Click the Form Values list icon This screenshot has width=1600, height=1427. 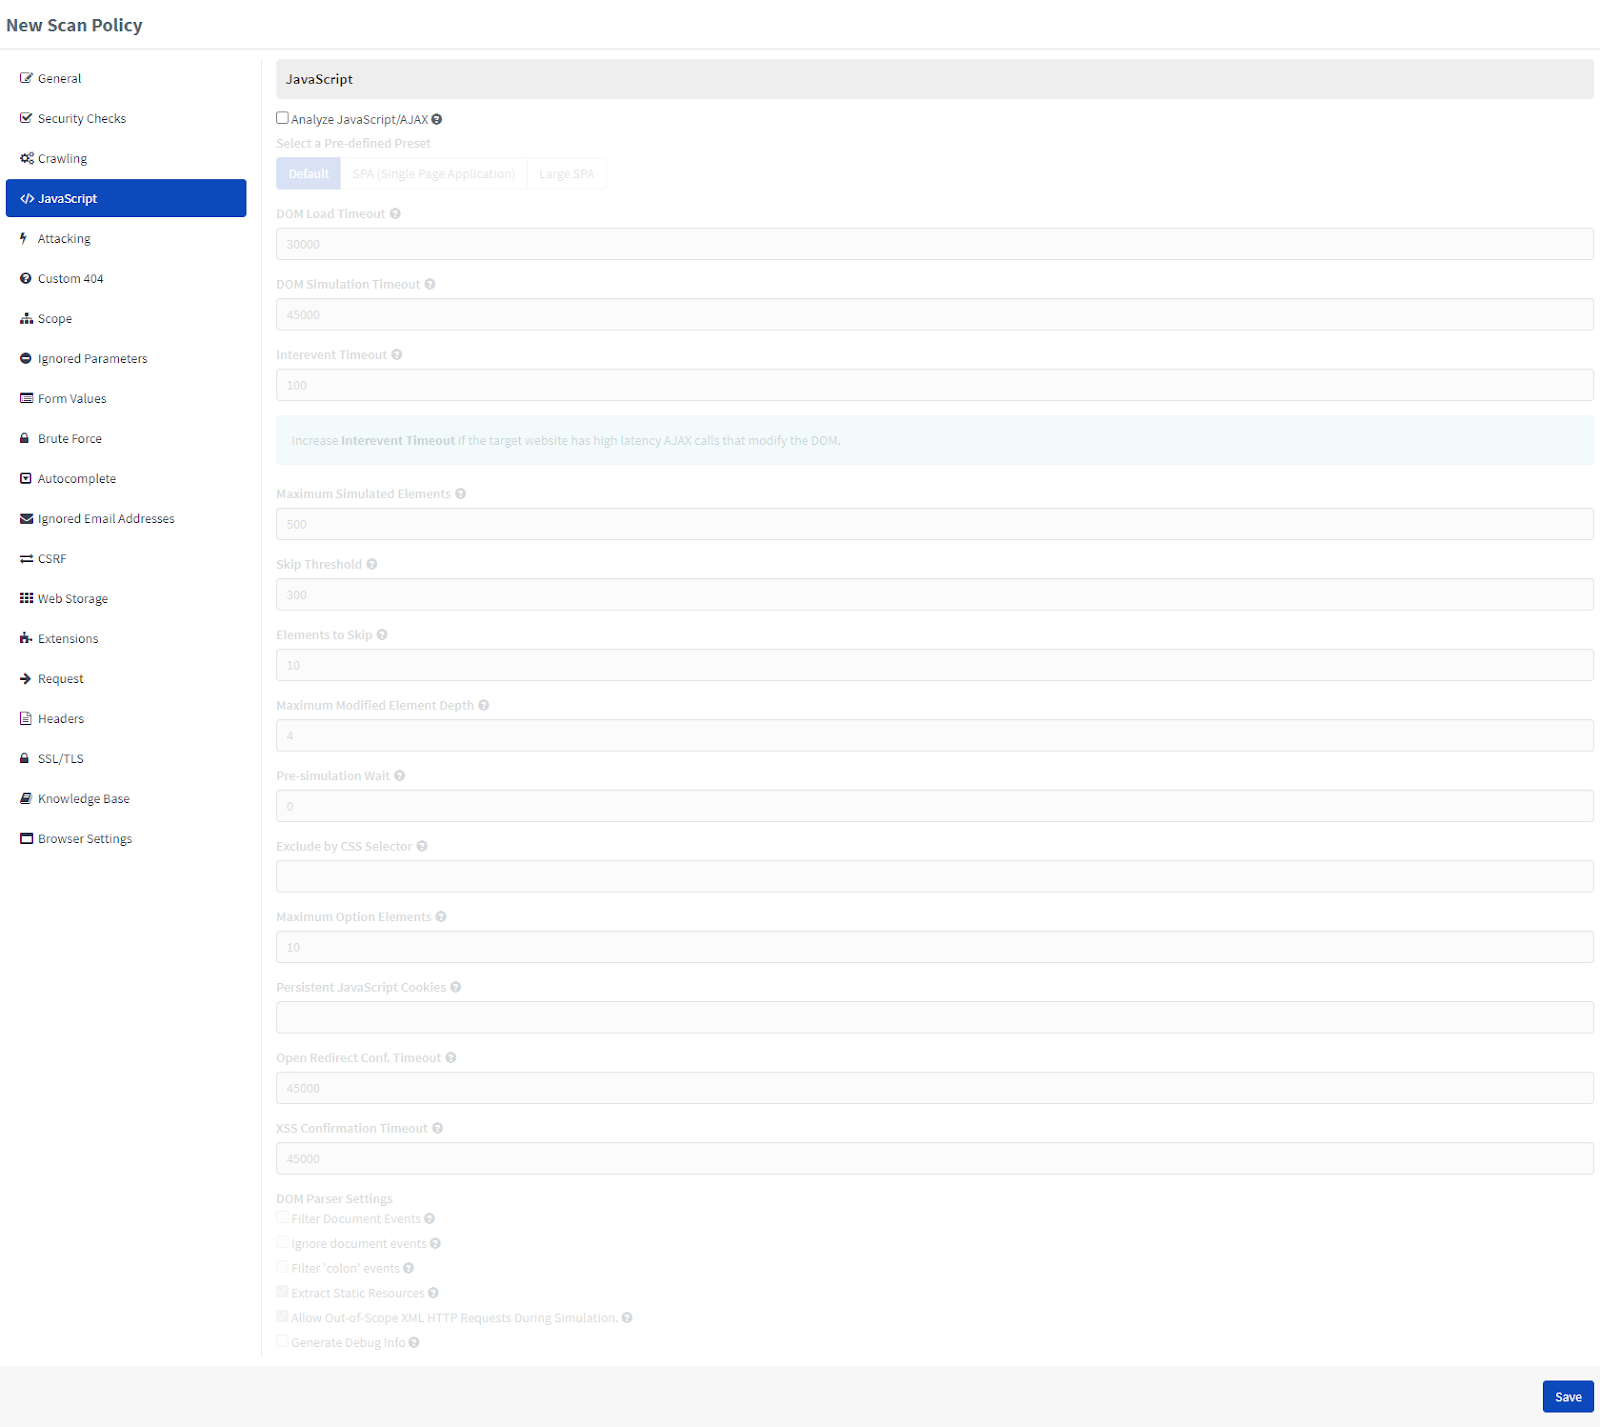click(27, 398)
